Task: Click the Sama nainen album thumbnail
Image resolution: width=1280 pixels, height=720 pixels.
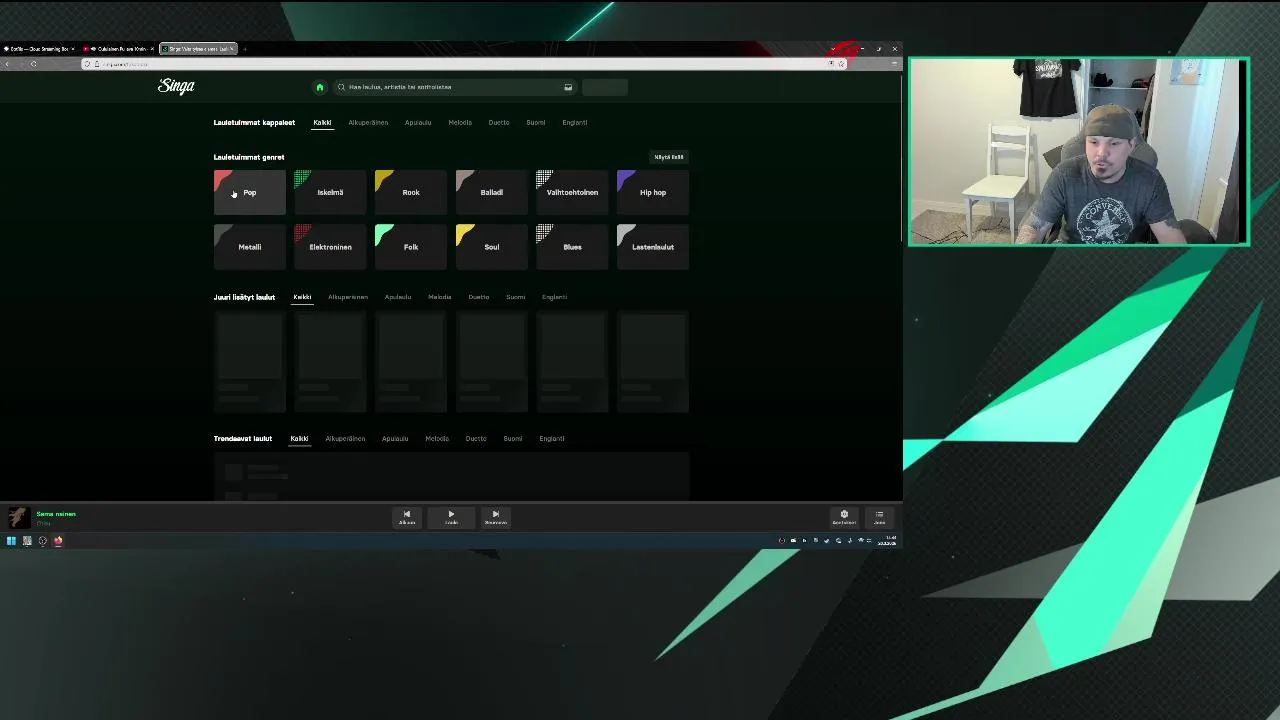Action: click(x=18, y=517)
